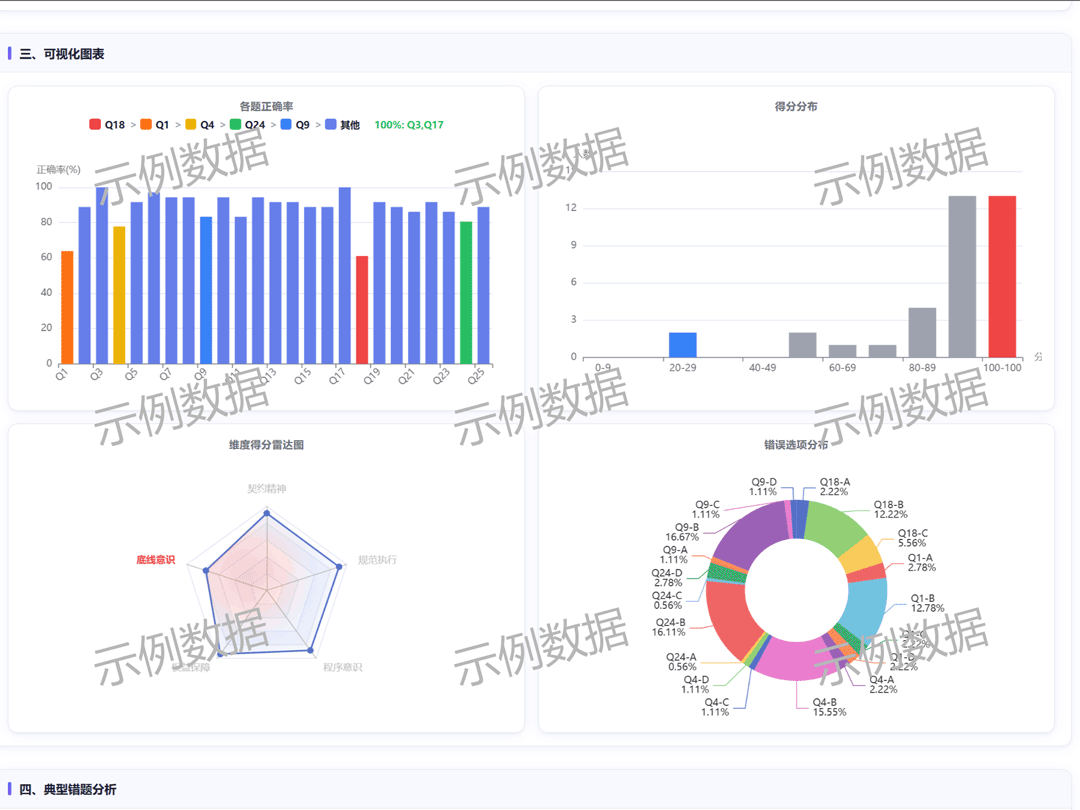The width and height of the screenshot is (1080, 810).
Task: Select the green Q18-B donut slice
Action: tap(833, 527)
